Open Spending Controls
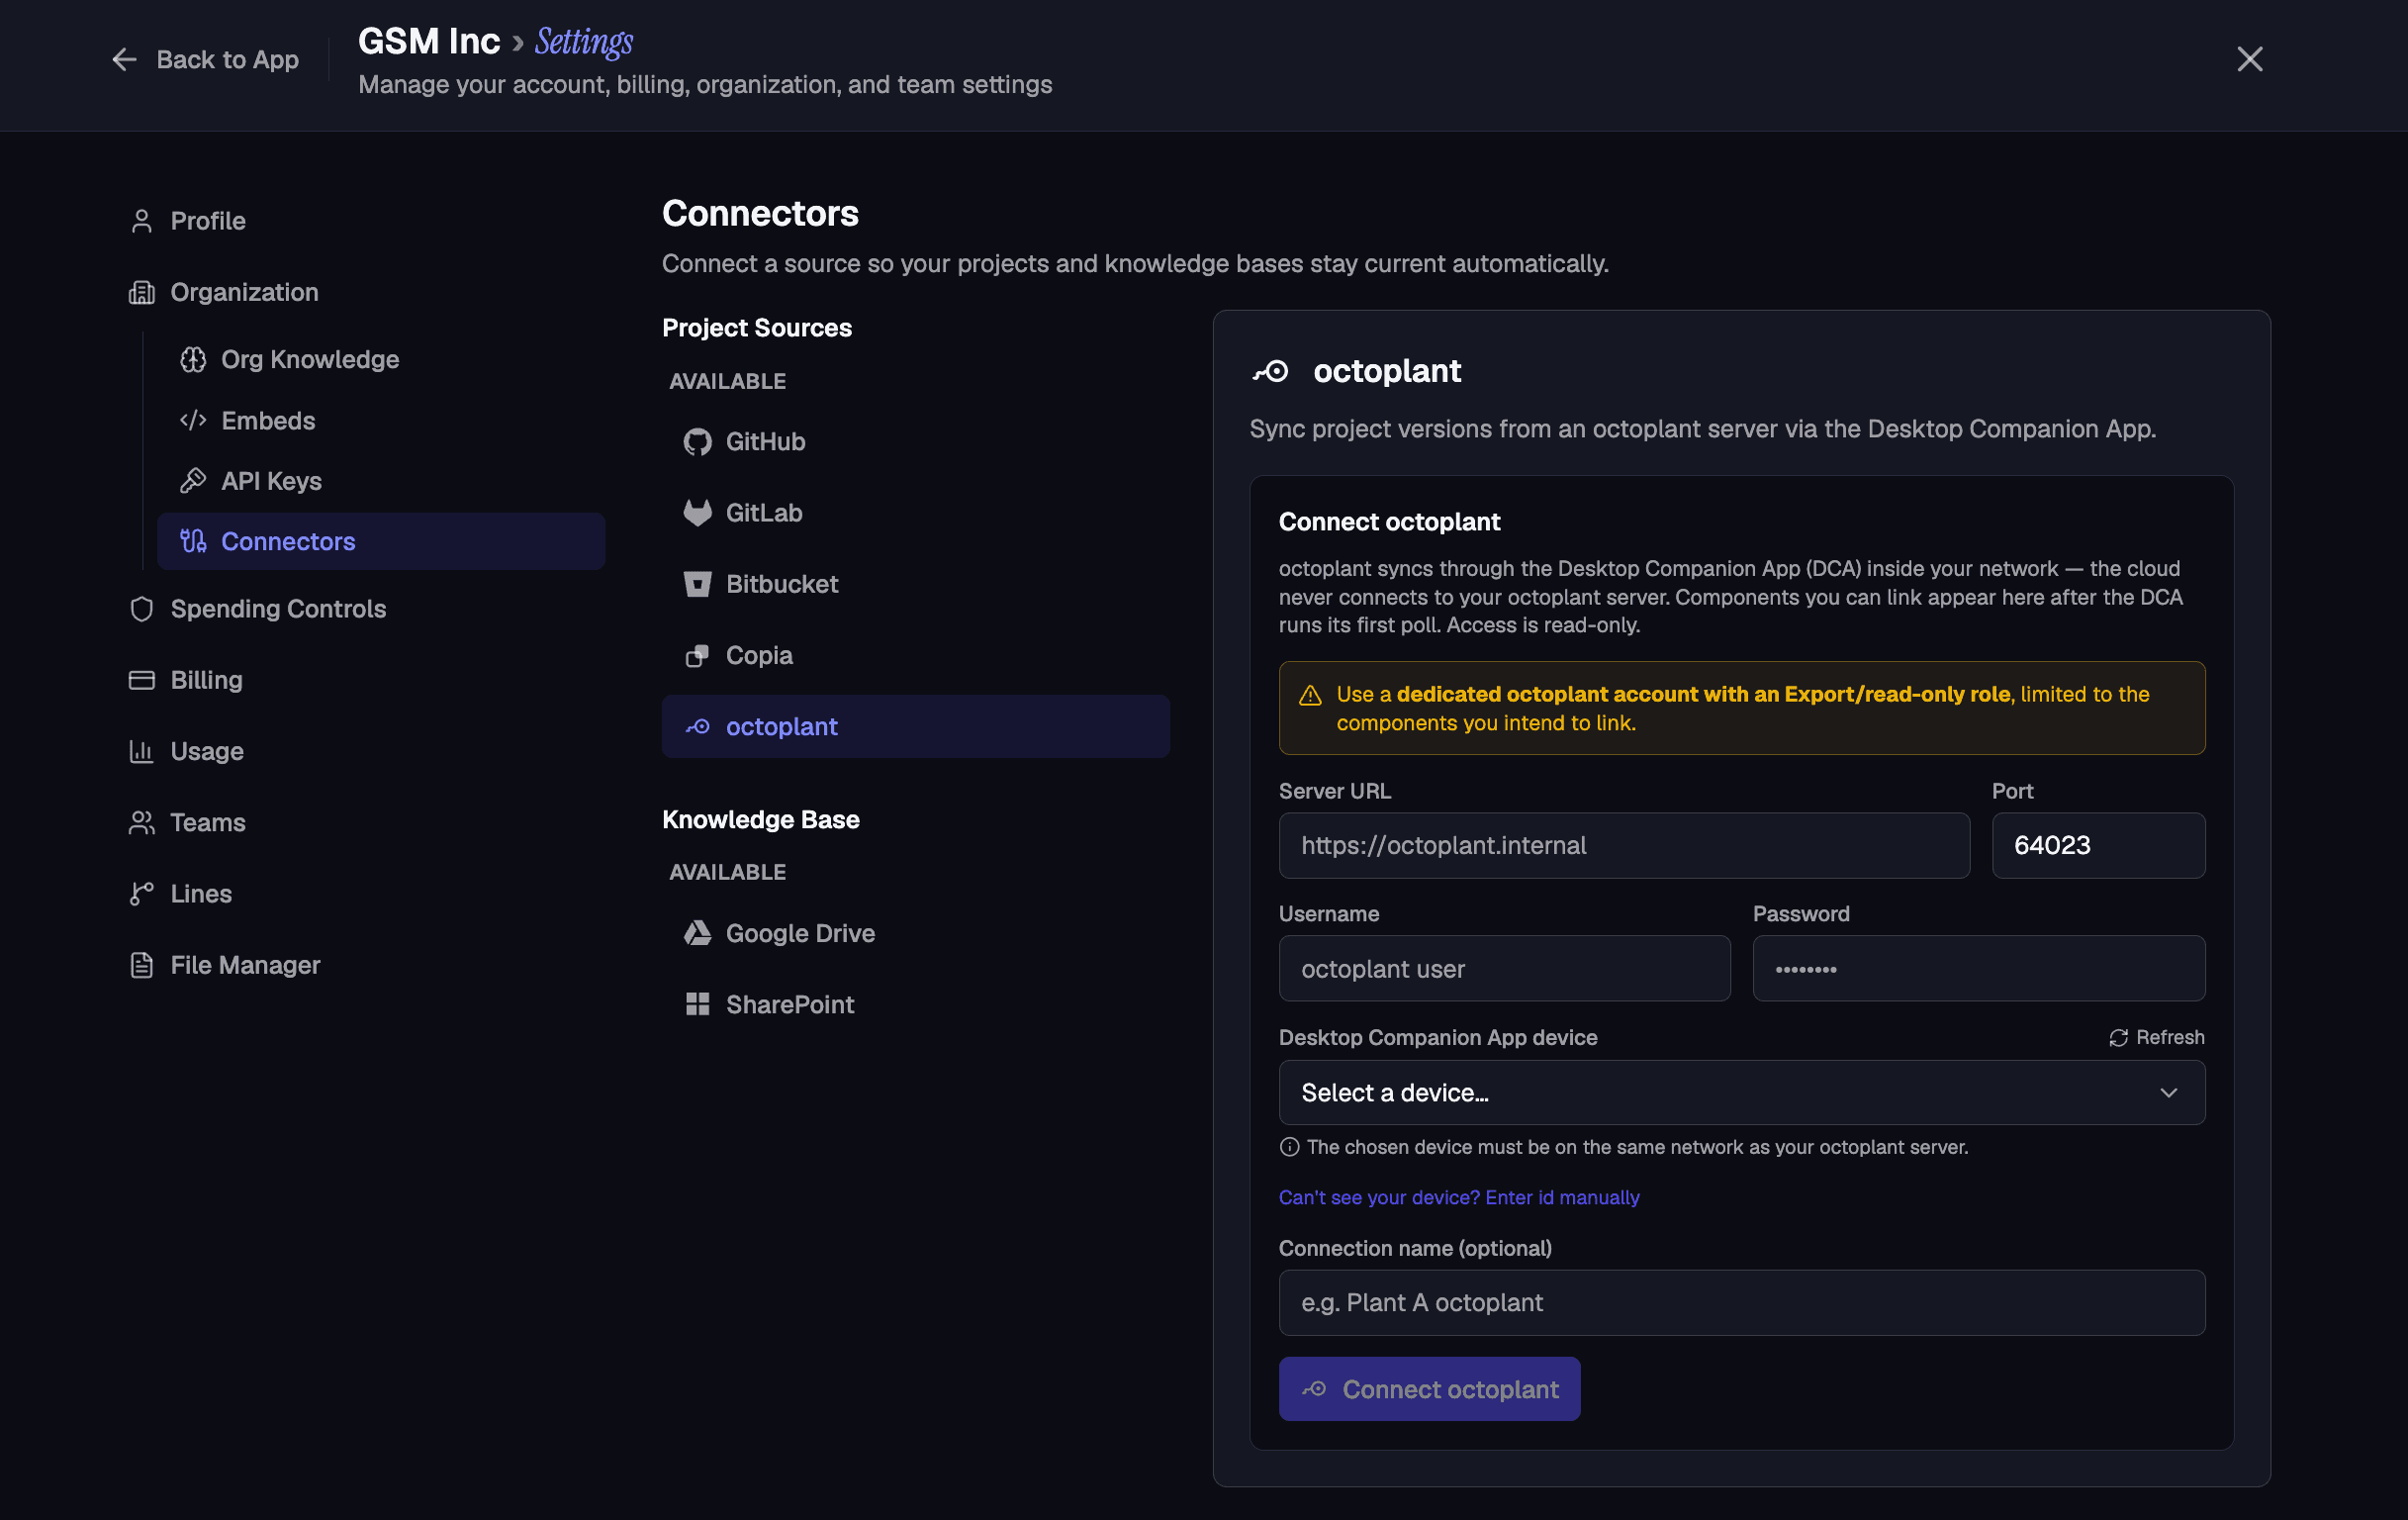The width and height of the screenshot is (2408, 1520). pos(278,609)
